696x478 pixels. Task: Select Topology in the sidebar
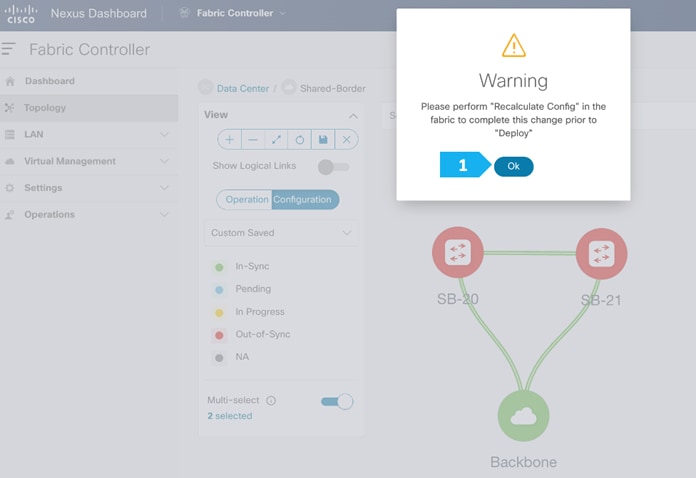pos(89,108)
